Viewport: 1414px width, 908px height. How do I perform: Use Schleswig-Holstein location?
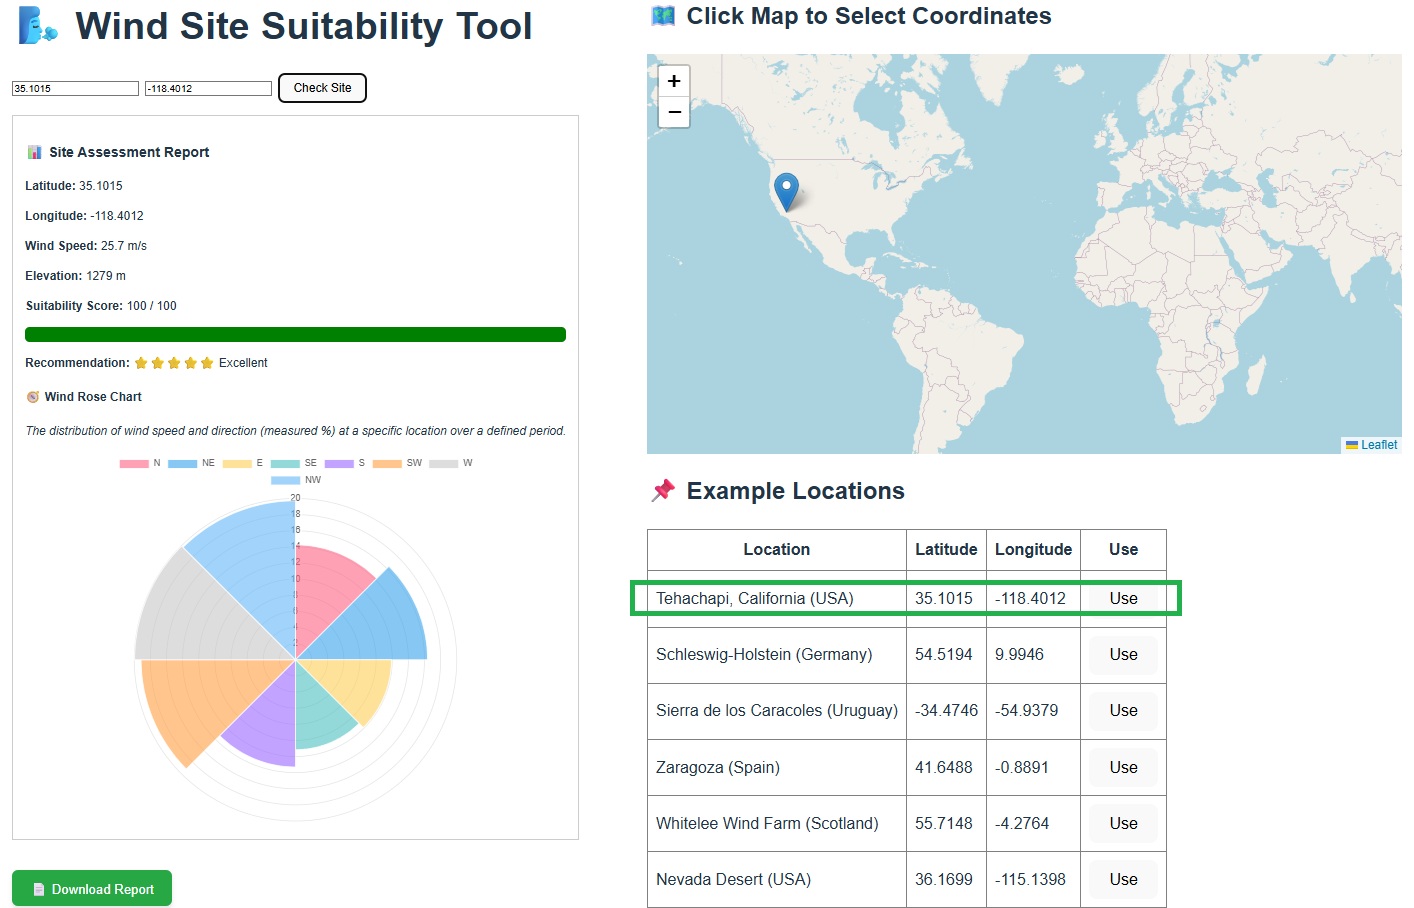(1123, 655)
